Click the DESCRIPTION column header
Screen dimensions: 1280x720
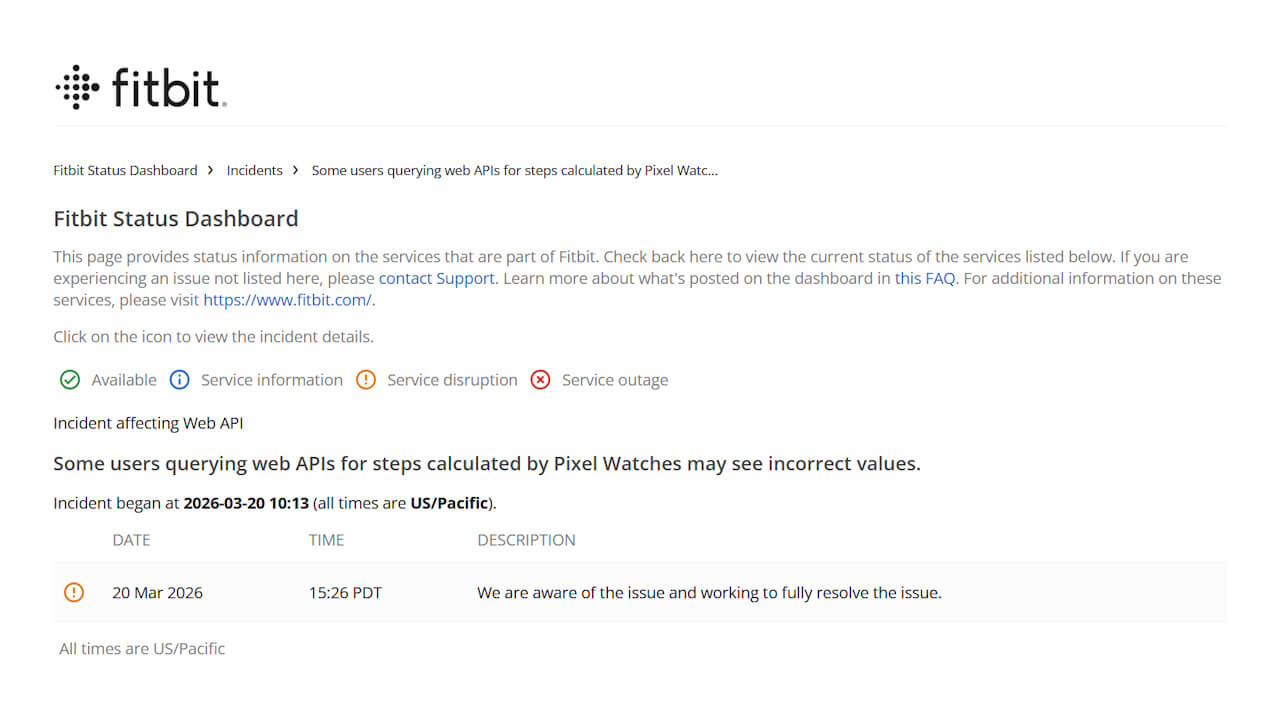click(526, 540)
